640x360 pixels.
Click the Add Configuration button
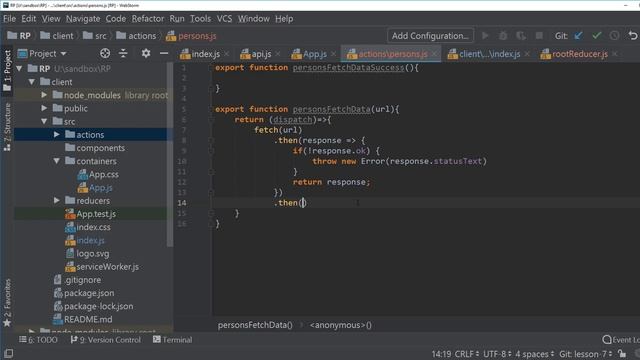pos(430,36)
